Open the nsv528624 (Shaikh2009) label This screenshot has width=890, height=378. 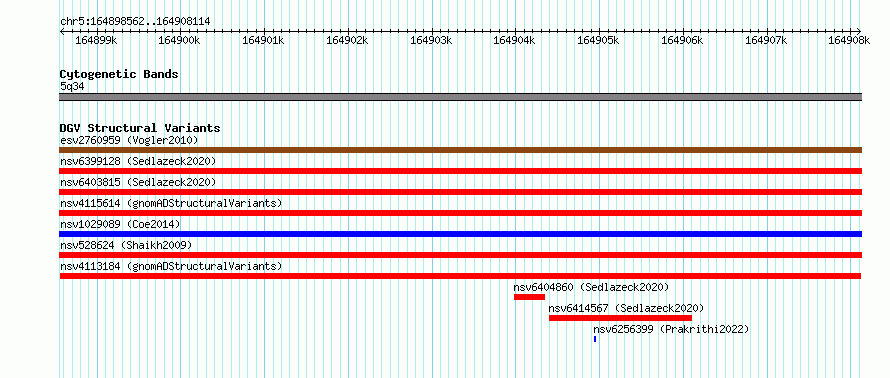point(126,245)
